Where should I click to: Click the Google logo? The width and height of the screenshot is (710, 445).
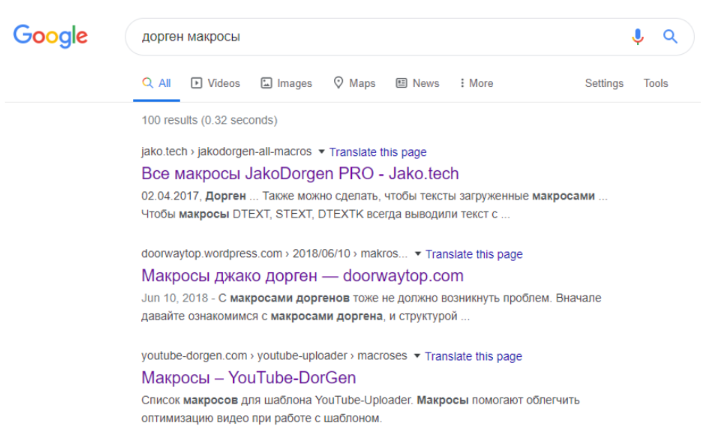point(50,36)
